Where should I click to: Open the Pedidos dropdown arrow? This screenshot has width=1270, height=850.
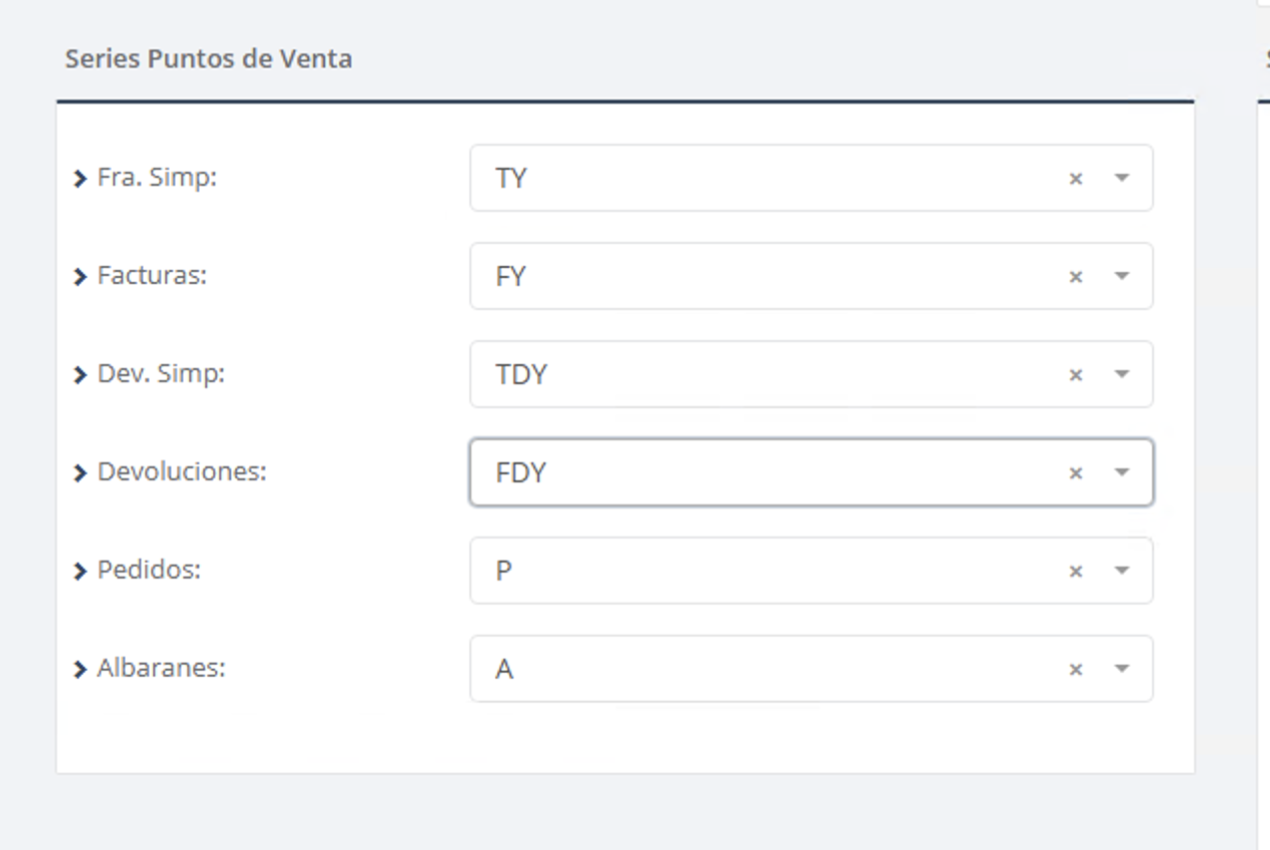(x=1122, y=570)
